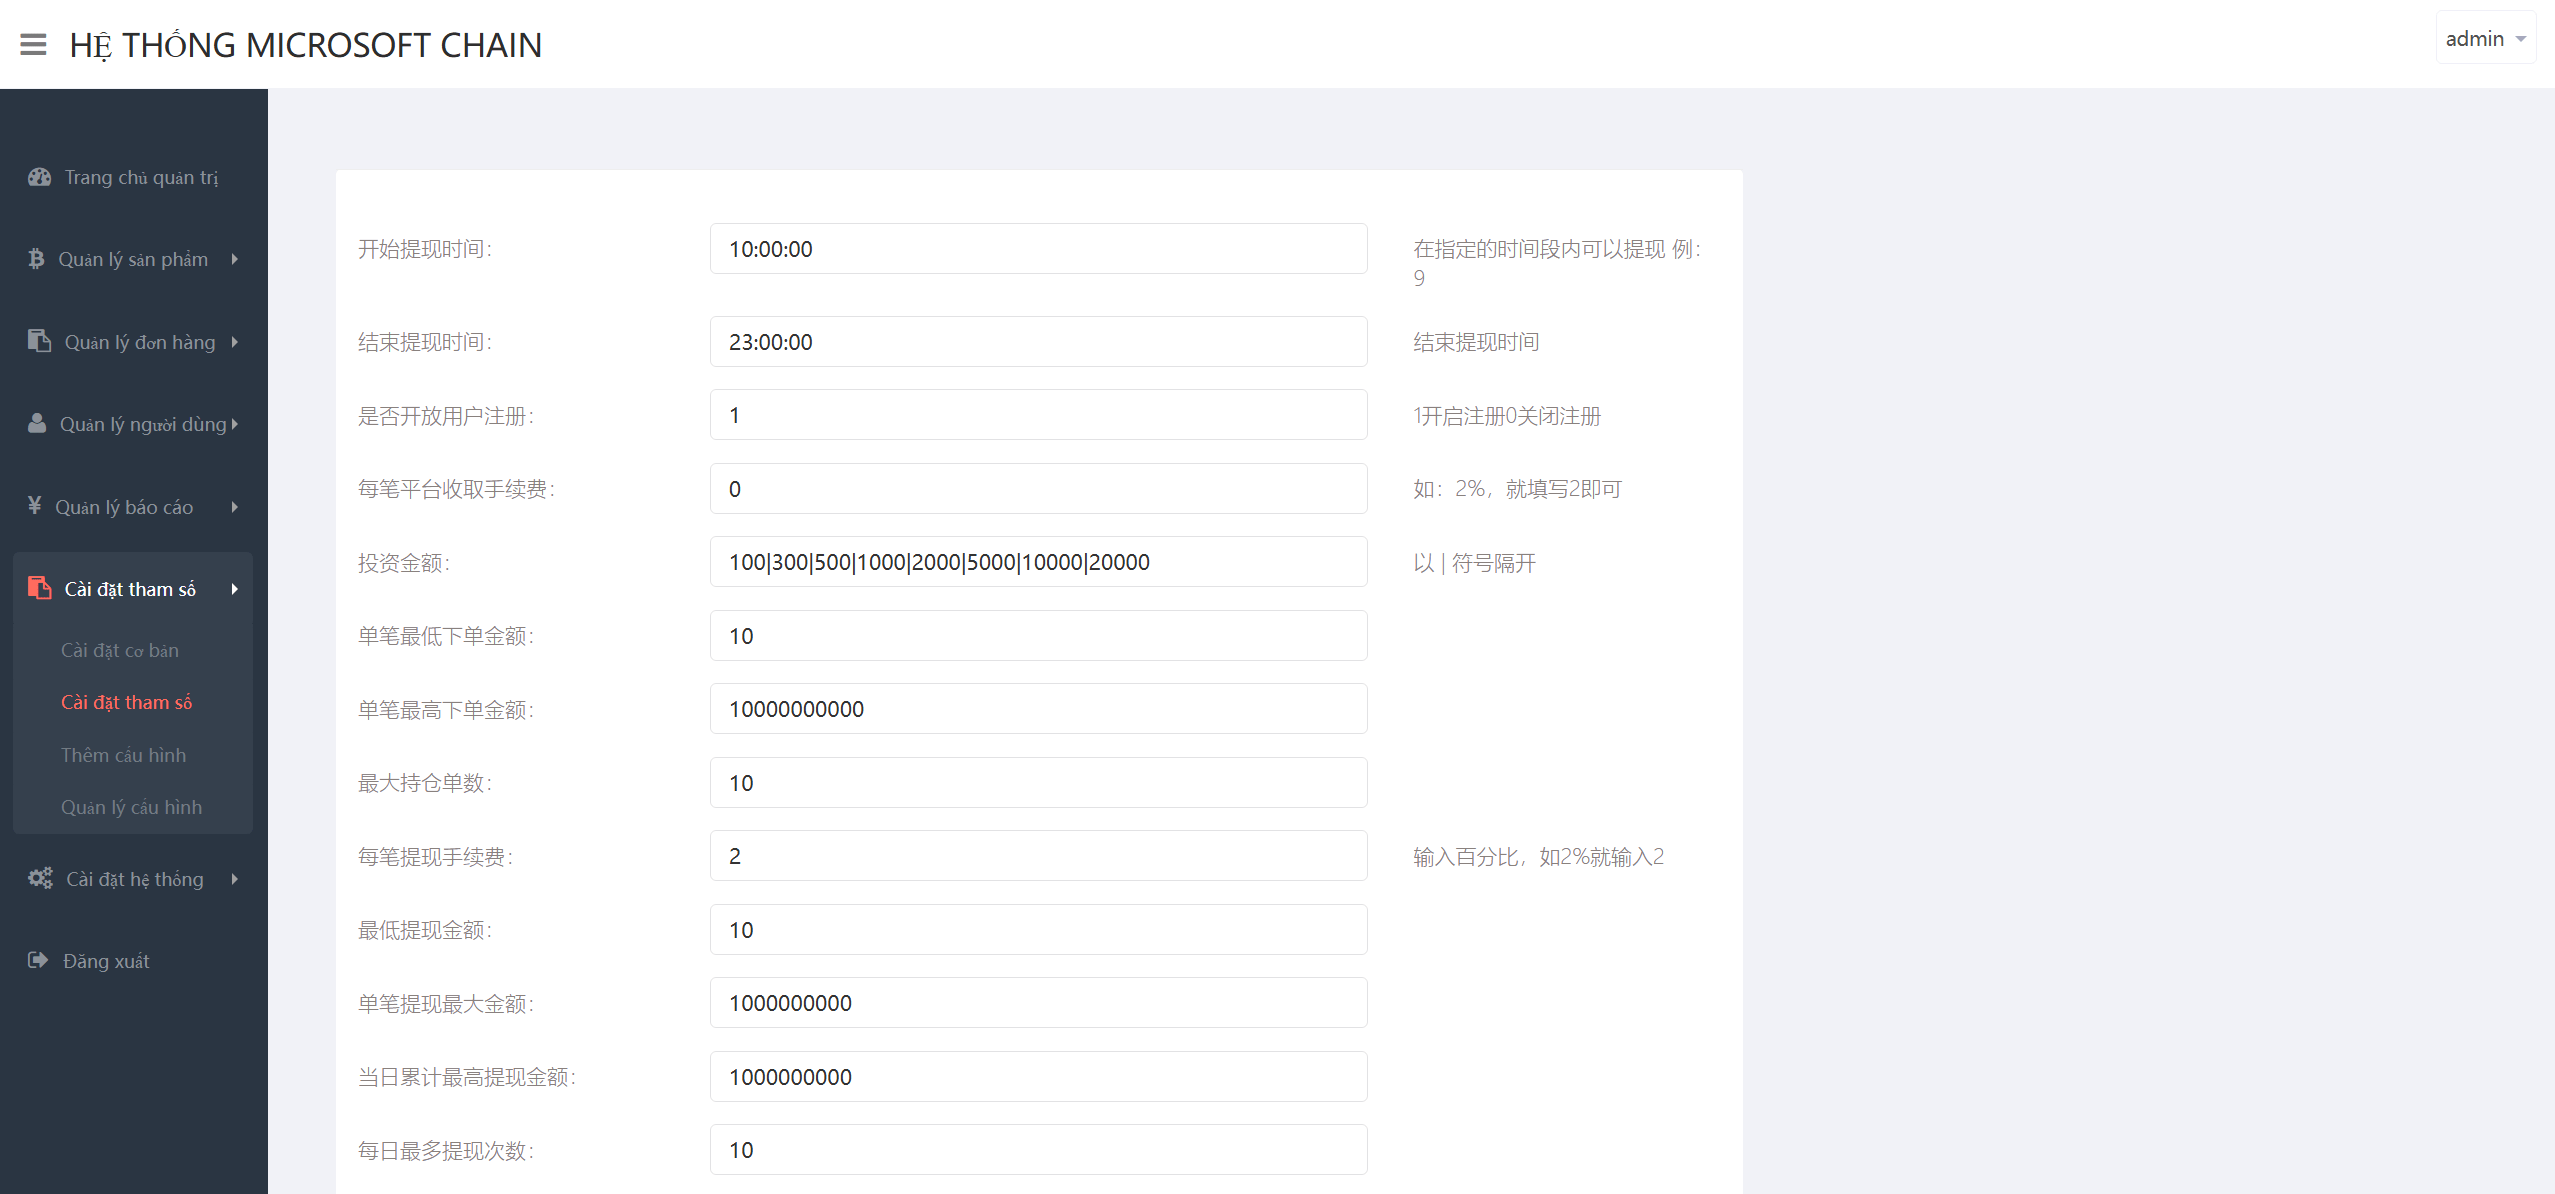Screen dimensions: 2555x1194
Task: Open the hamburger navigation menu
Action: 33,44
